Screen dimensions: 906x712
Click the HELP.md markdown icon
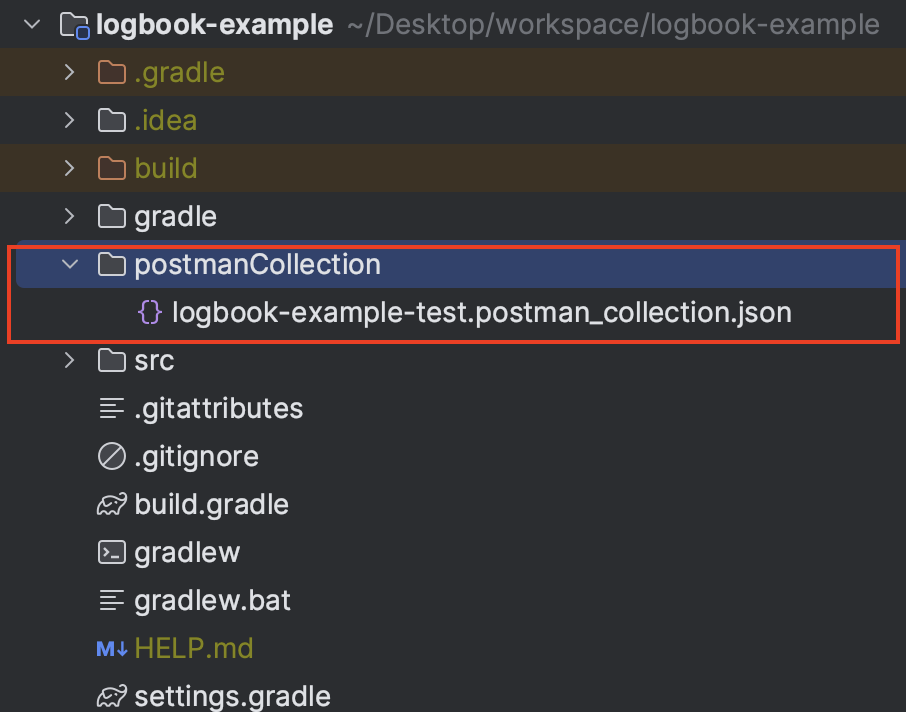(111, 649)
